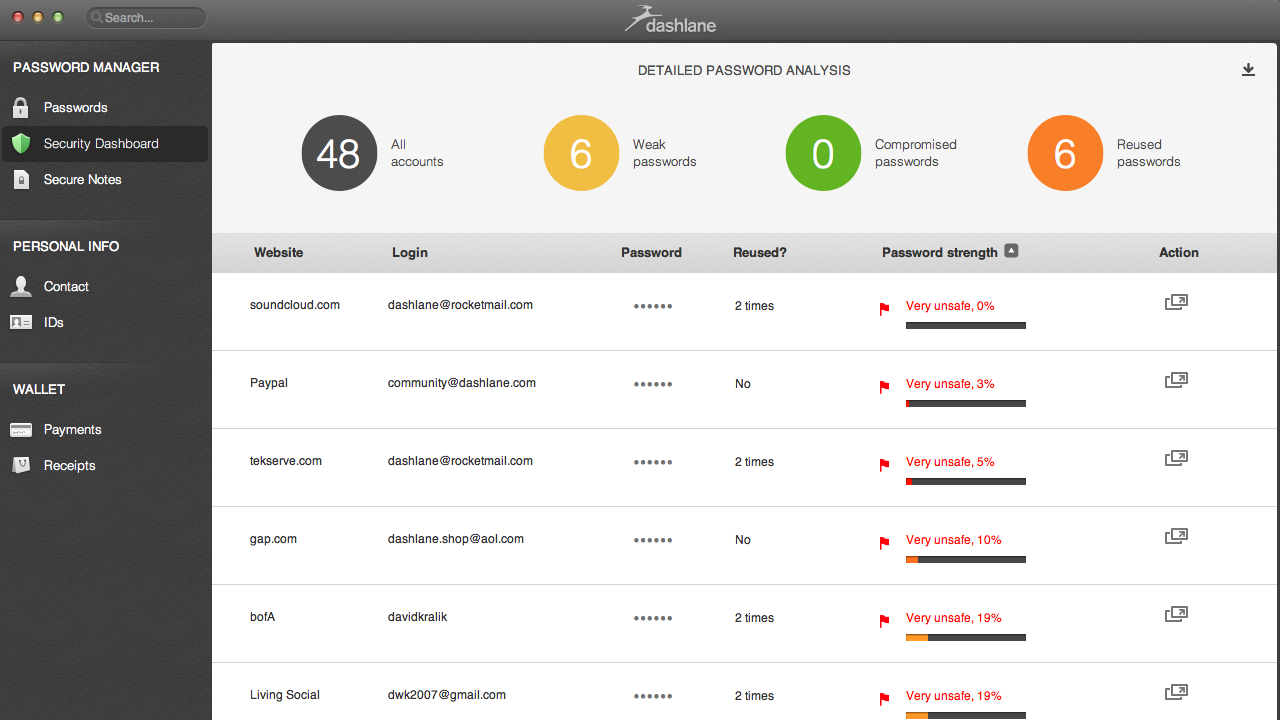This screenshot has height=720, width=1280.
Task: Click the green shield Security Dashboard icon
Action: click(x=21, y=144)
